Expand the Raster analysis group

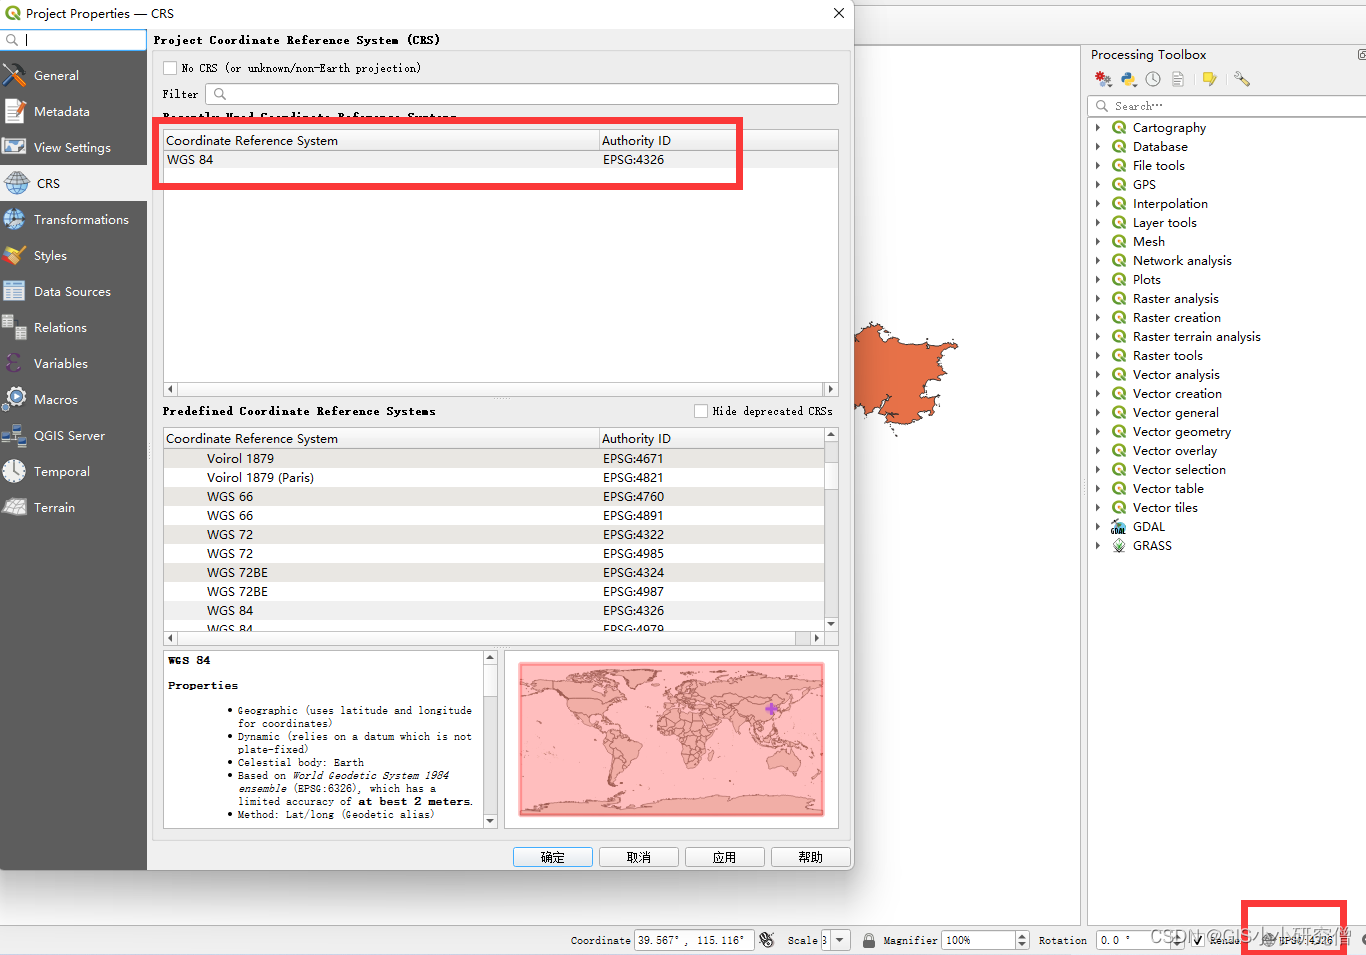point(1098,299)
